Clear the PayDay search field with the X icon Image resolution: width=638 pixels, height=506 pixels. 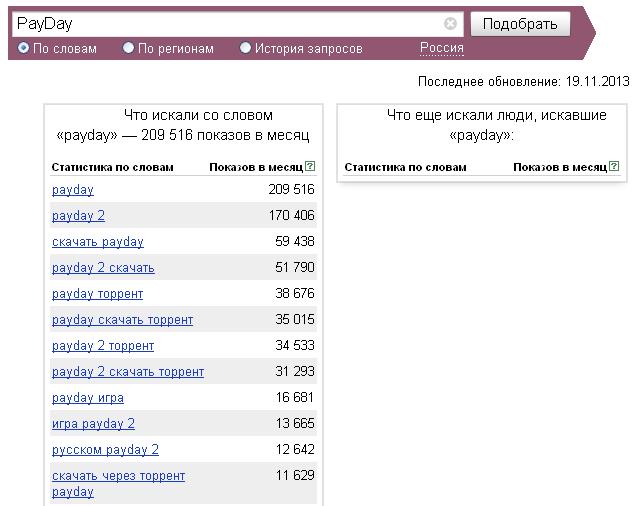(450, 24)
